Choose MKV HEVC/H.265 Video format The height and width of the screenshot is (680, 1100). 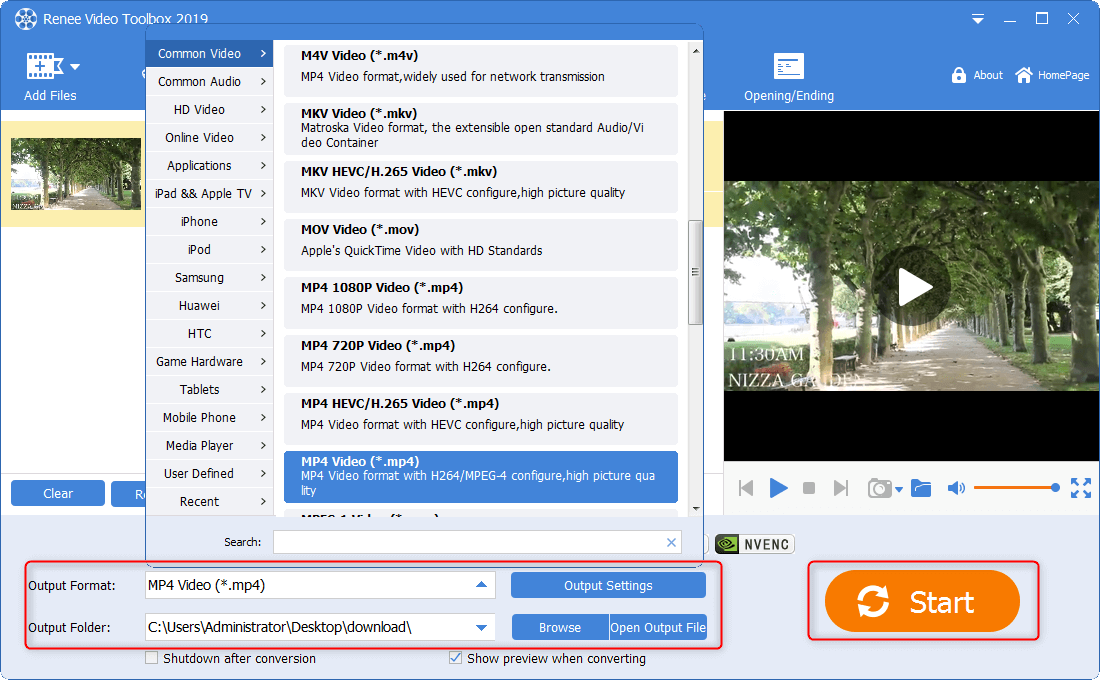pyautogui.click(x=481, y=187)
